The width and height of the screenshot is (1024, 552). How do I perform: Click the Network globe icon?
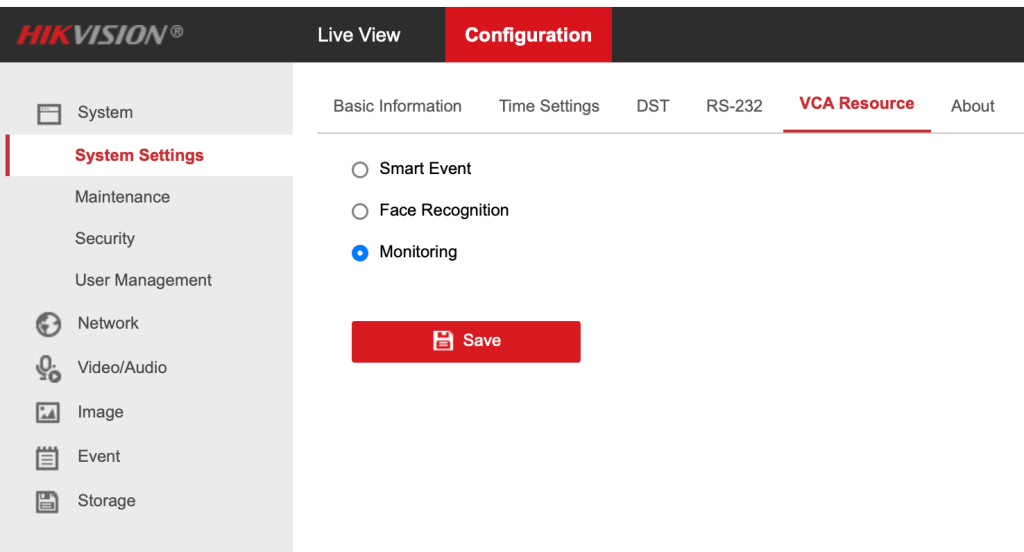coord(48,324)
